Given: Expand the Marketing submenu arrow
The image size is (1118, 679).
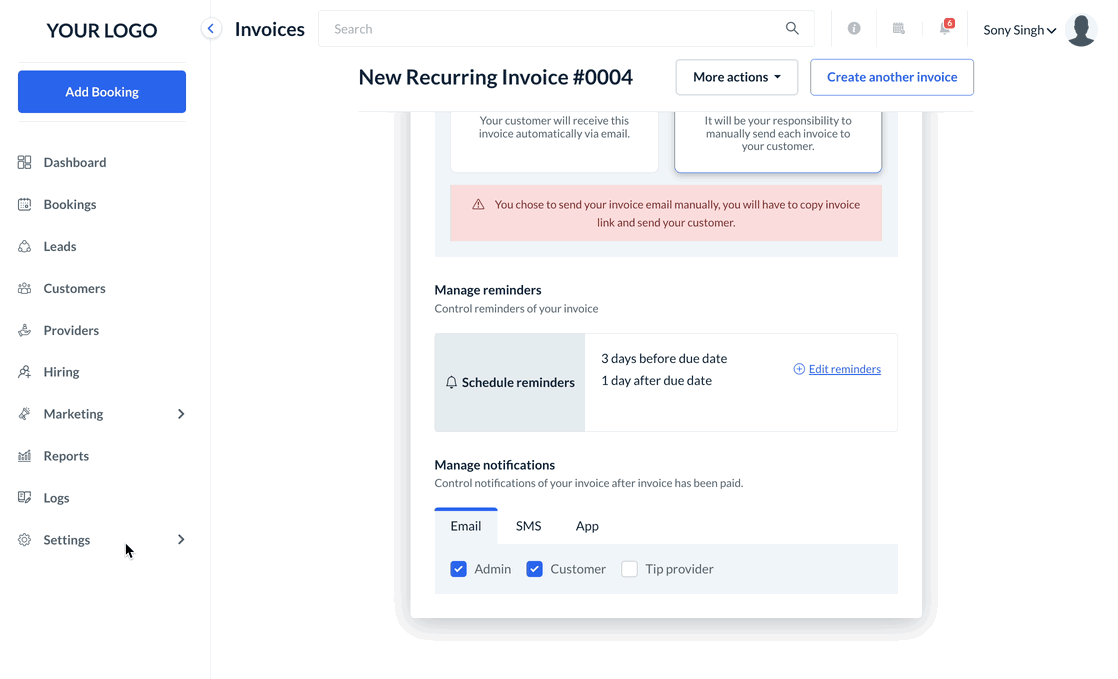Looking at the screenshot, I should (x=181, y=414).
